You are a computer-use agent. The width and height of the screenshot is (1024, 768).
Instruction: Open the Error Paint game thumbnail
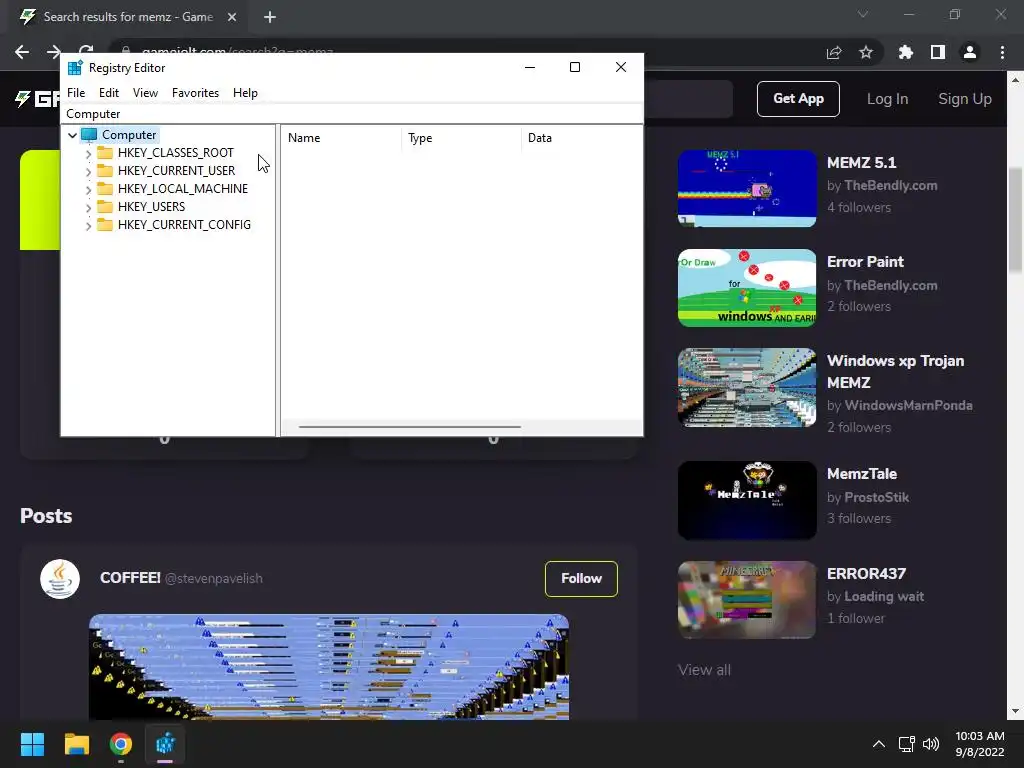[747, 287]
